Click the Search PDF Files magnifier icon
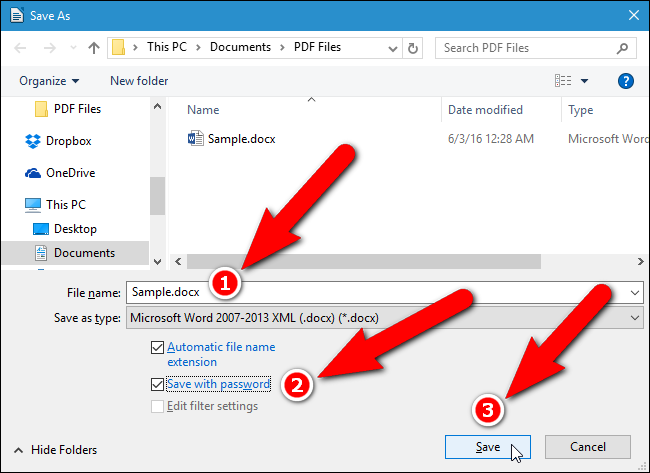Screen dimensions: 650x473 click(622, 48)
